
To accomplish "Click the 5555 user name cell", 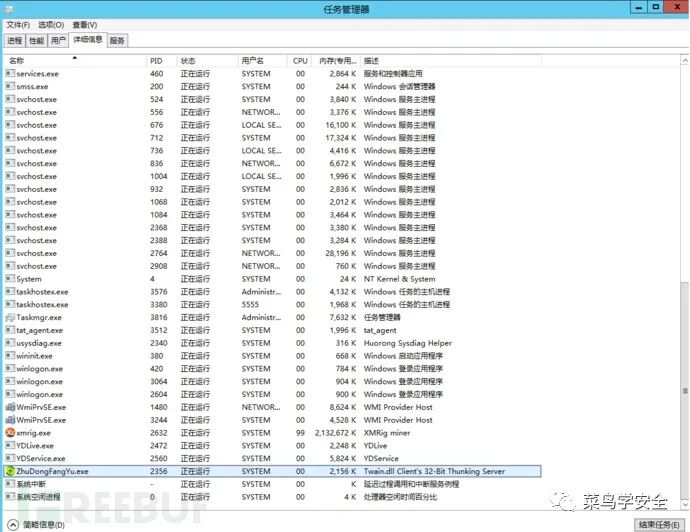I will point(250,305).
